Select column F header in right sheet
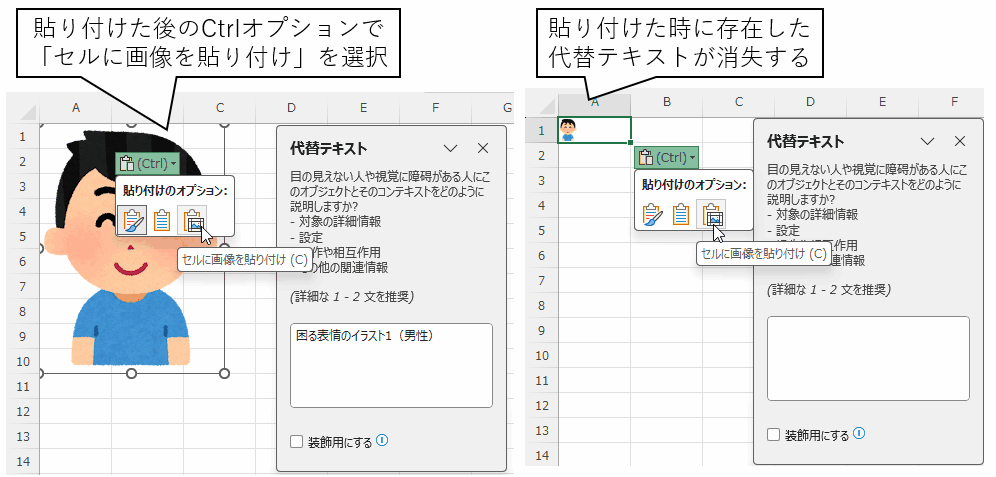This screenshot has width=996, height=477. click(955, 101)
